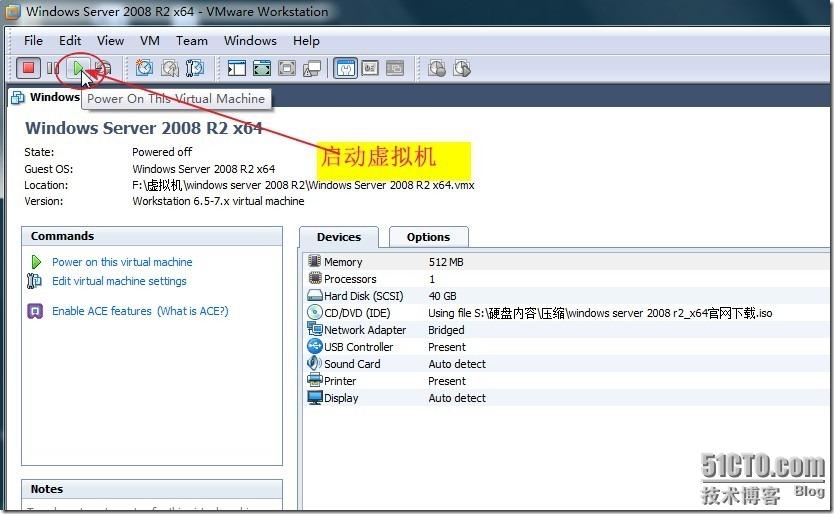834x514 pixels.
Task: Switch to full screen mode toolbar icon
Action: coord(262,68)
